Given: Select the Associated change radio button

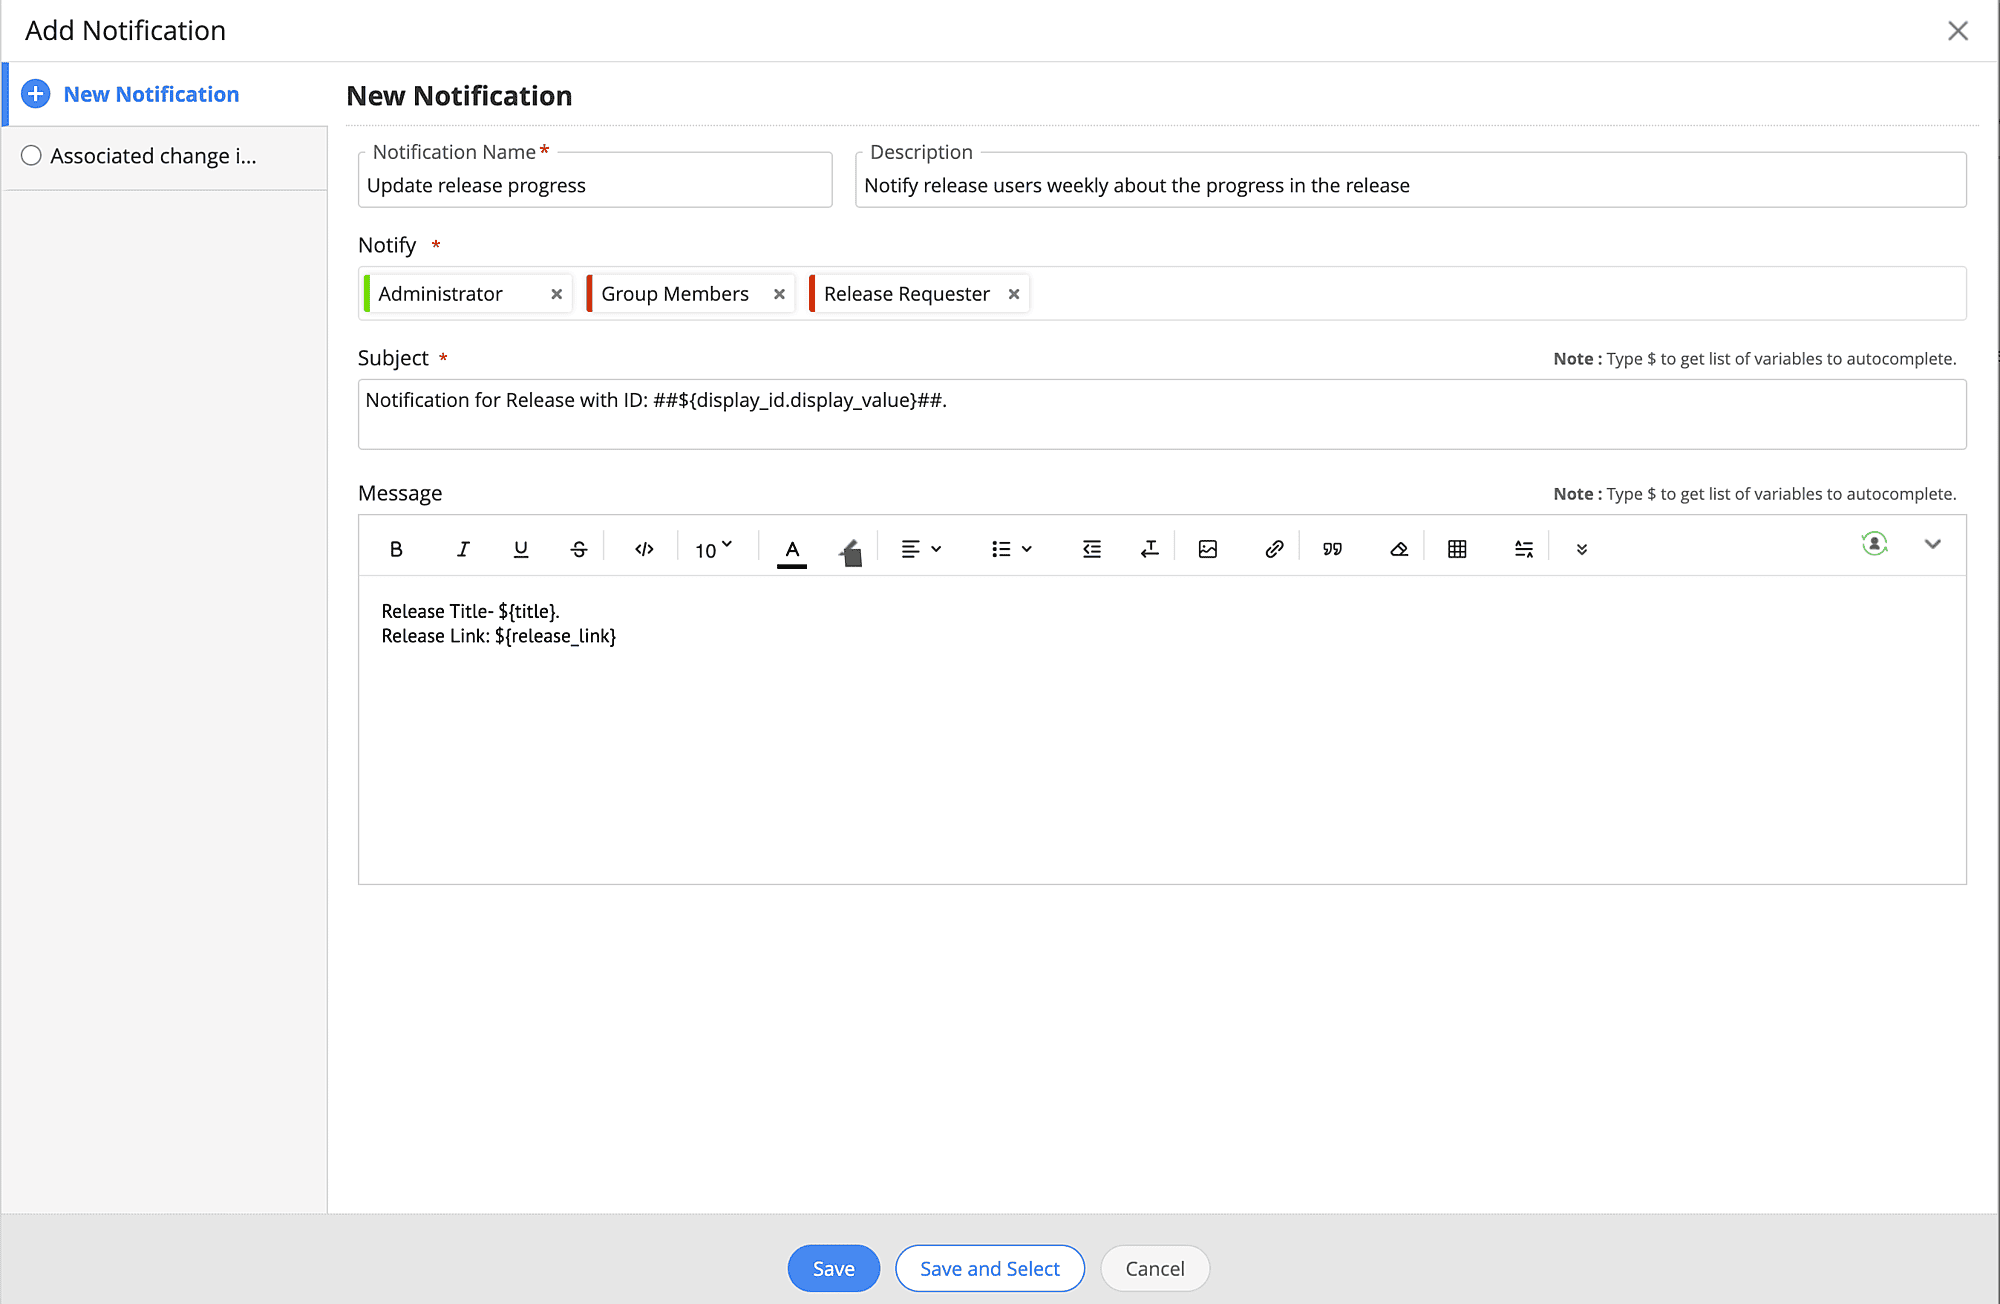Looking at the screenshot, I should point(32,156).
